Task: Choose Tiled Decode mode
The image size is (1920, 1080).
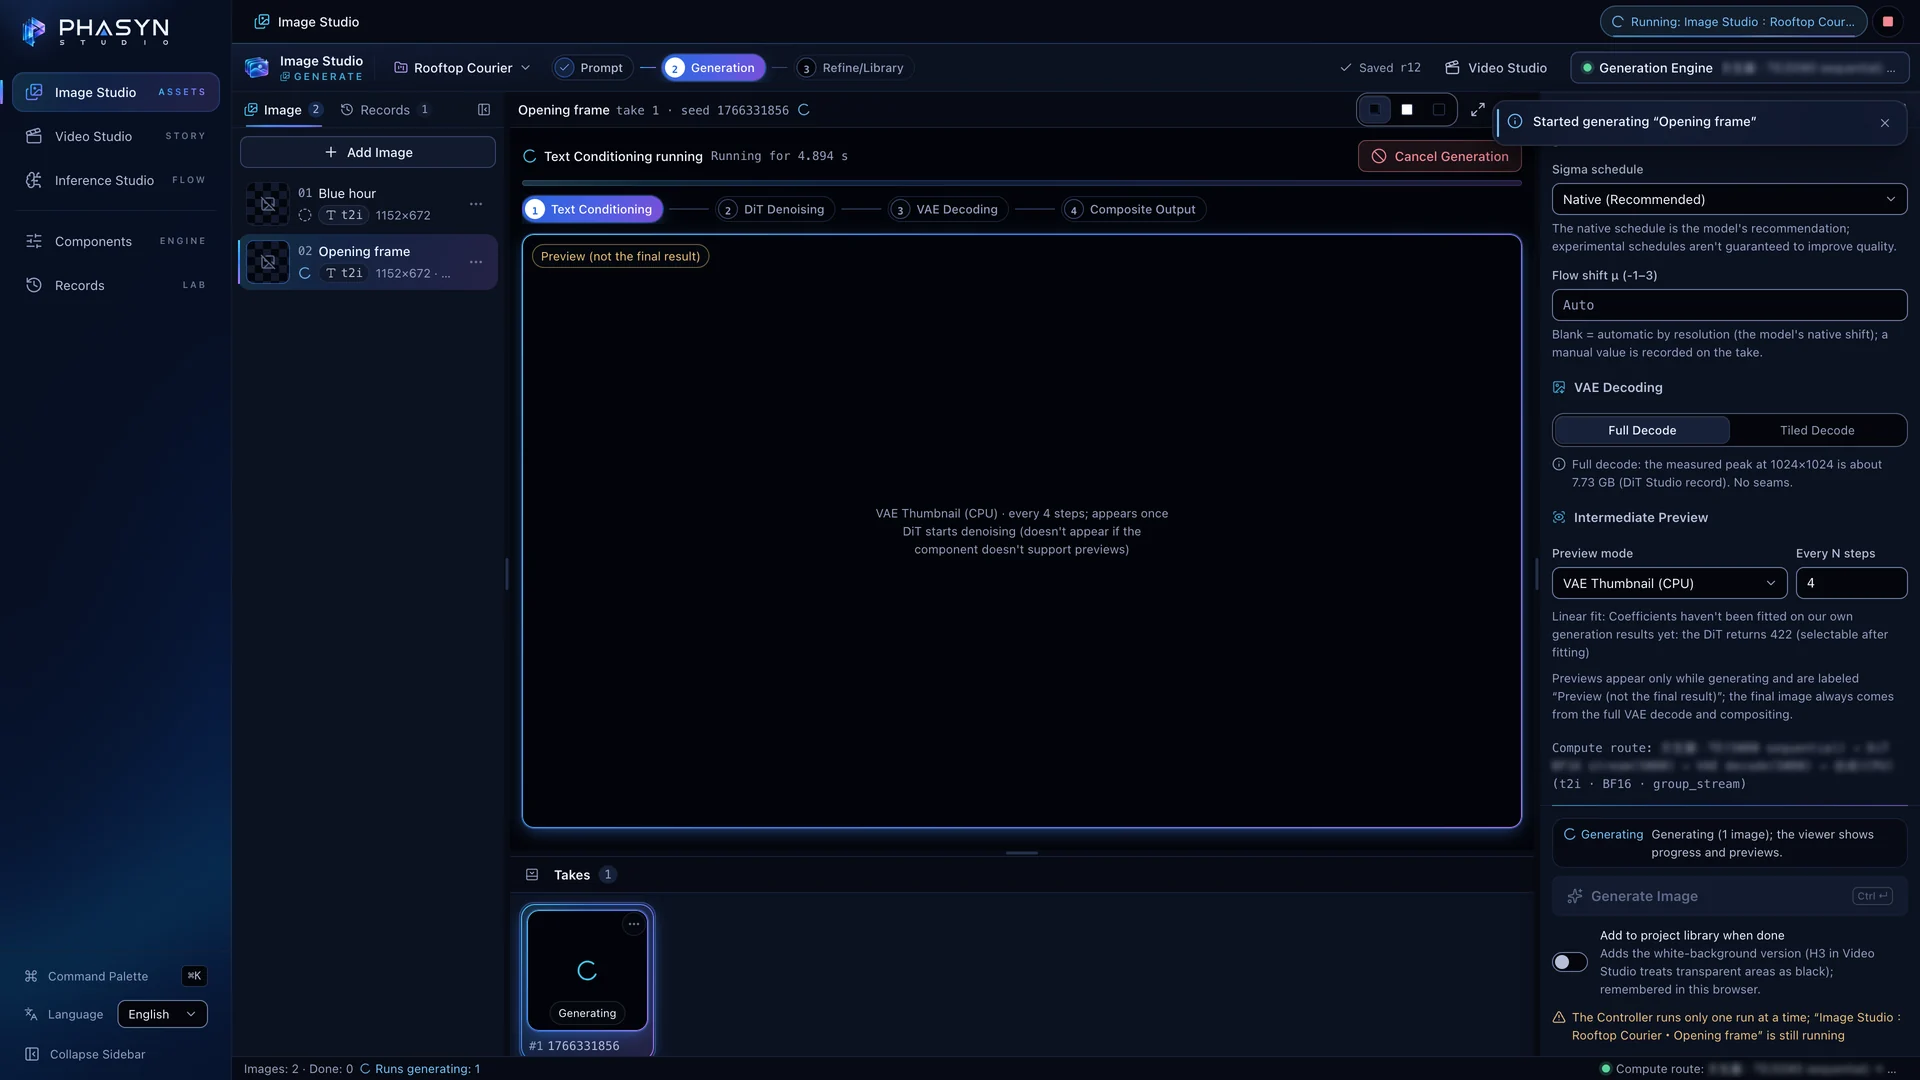Action: point(1817,431)
